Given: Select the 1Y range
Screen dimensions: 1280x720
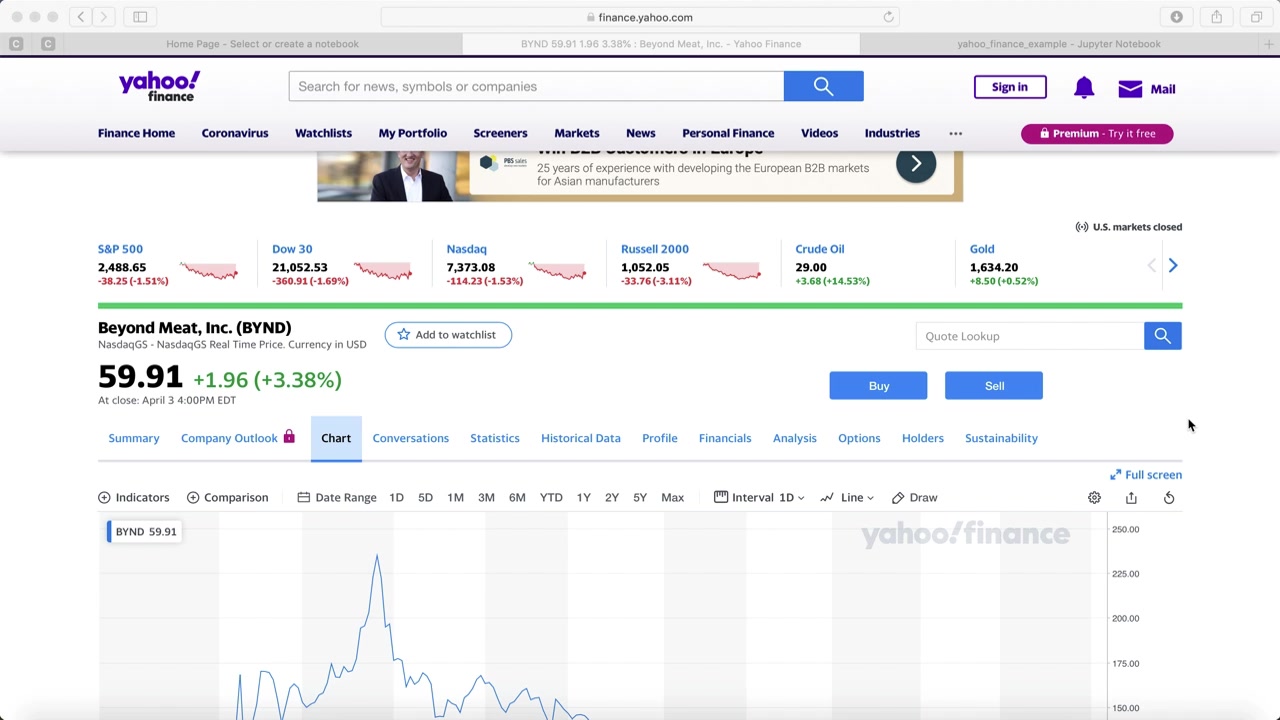Looking at the screenshot, I should (583, 497).
